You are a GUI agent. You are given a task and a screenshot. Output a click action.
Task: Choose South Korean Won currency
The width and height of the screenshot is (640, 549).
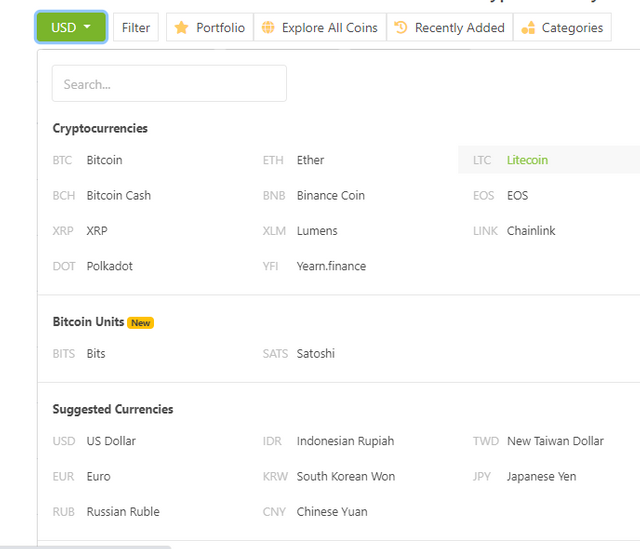(345, 476)
